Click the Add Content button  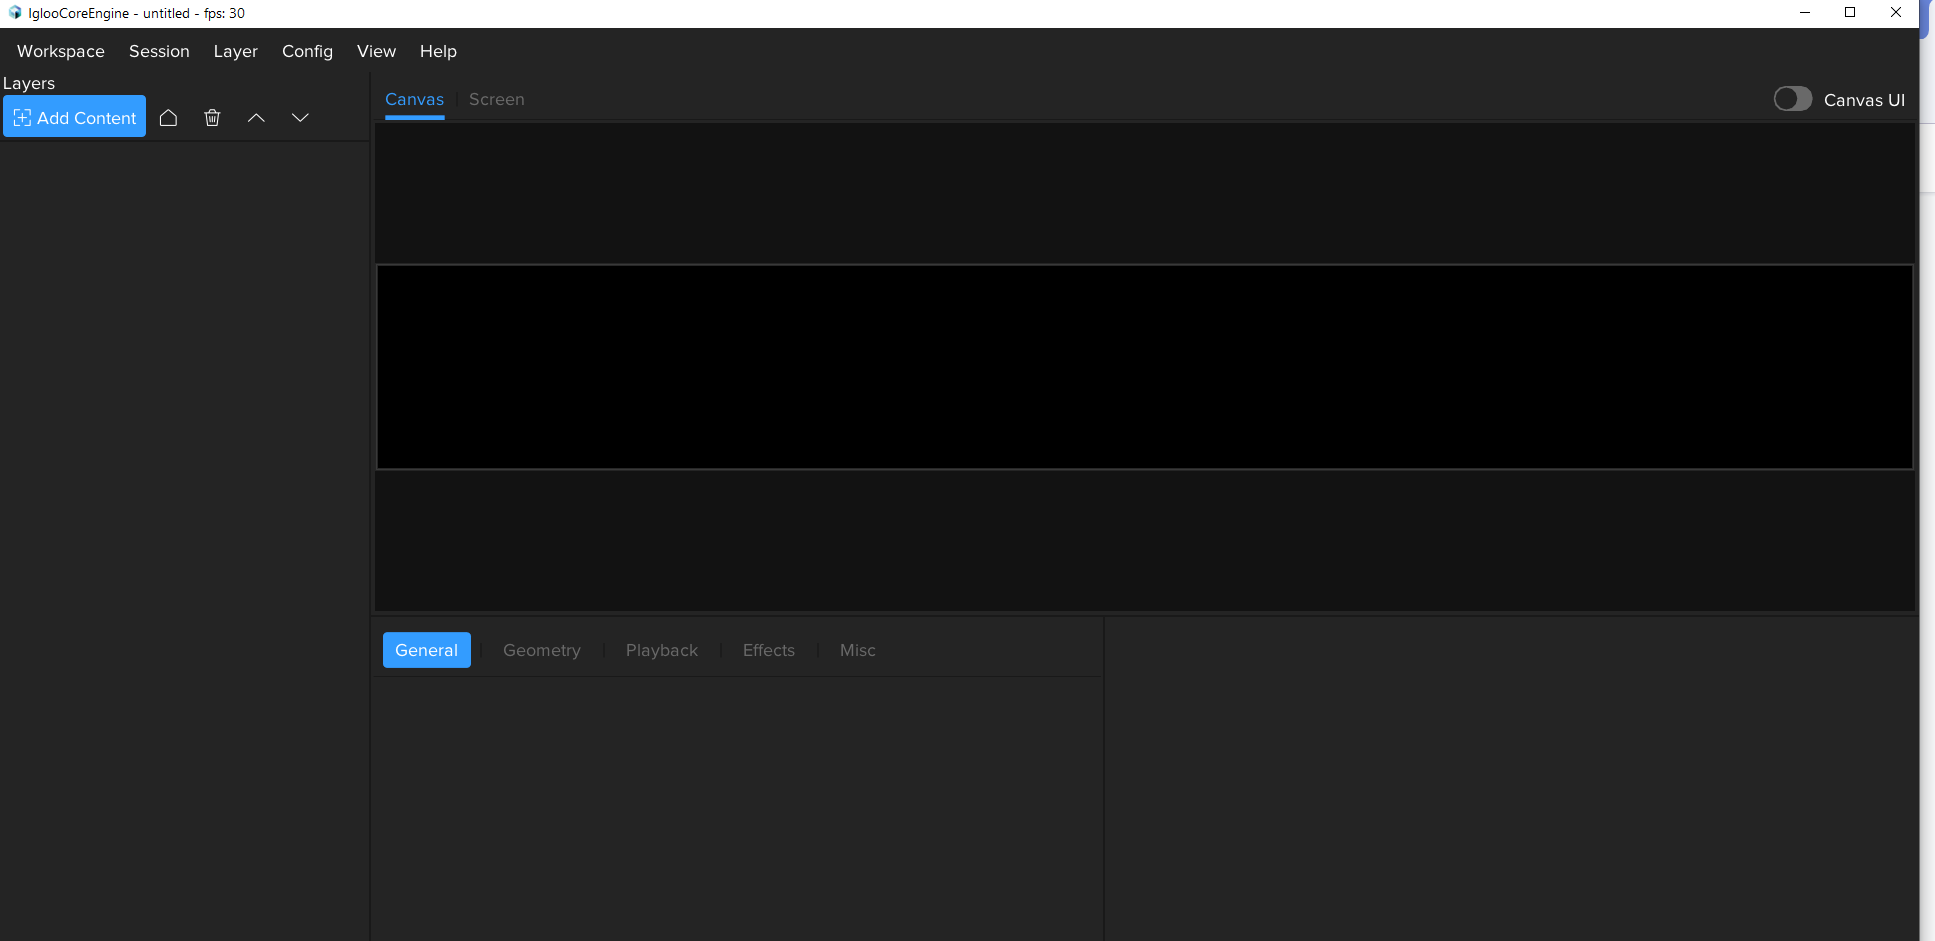(x=75, y=117)
